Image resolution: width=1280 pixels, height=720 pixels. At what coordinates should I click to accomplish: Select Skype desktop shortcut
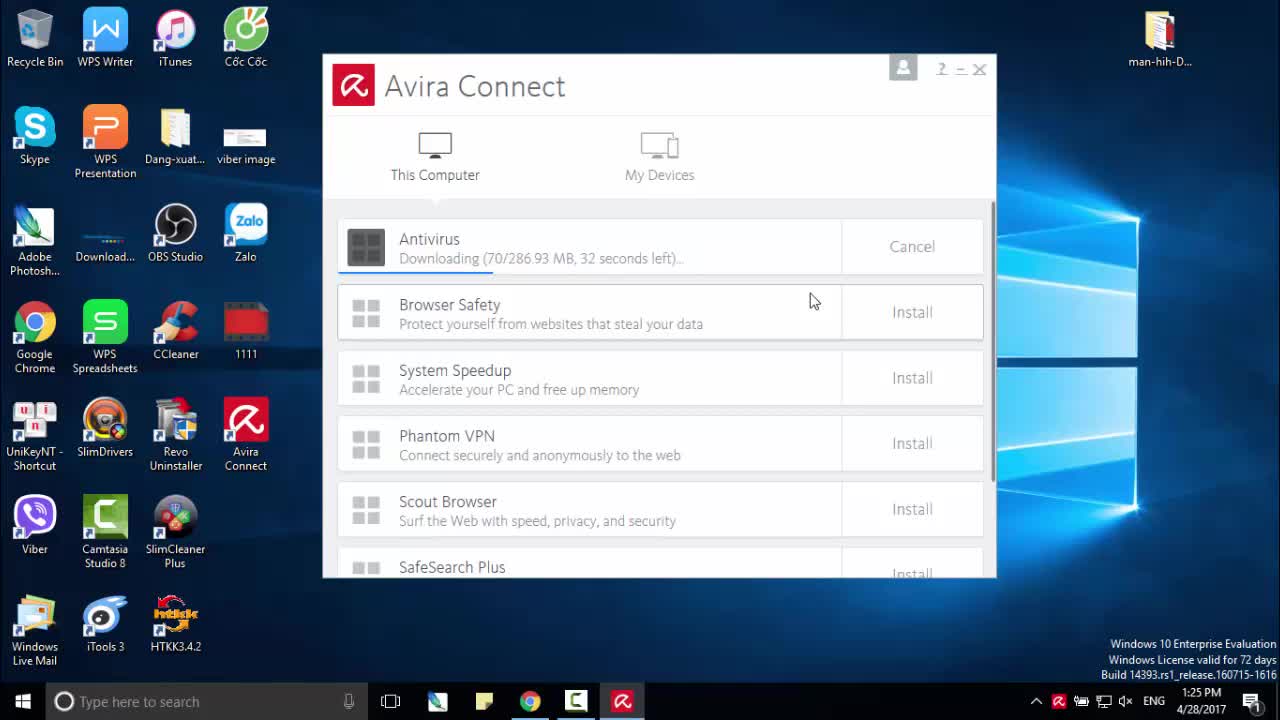(x=35, y=136)
